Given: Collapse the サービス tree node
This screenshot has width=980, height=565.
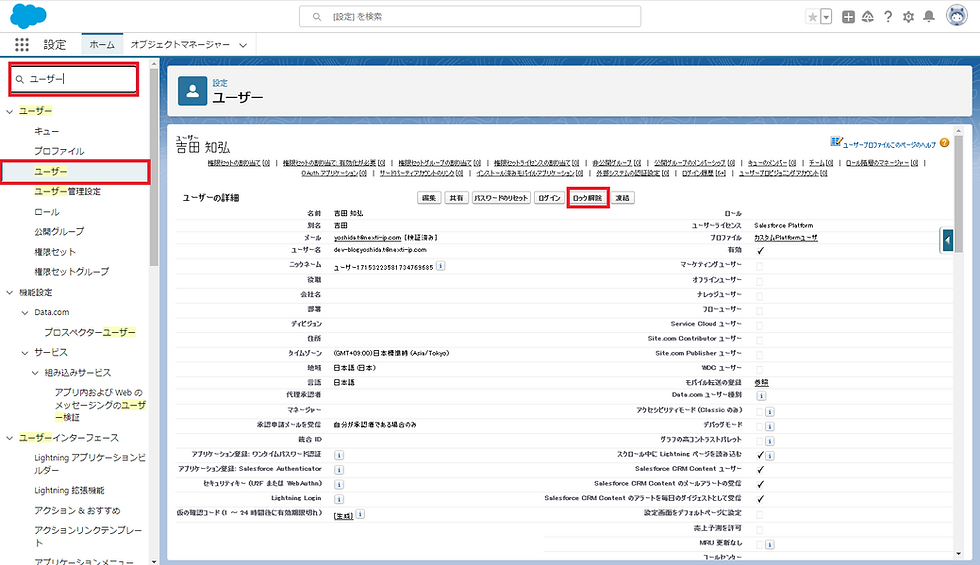Looking at the screenshot, I should tap(25, 353).
